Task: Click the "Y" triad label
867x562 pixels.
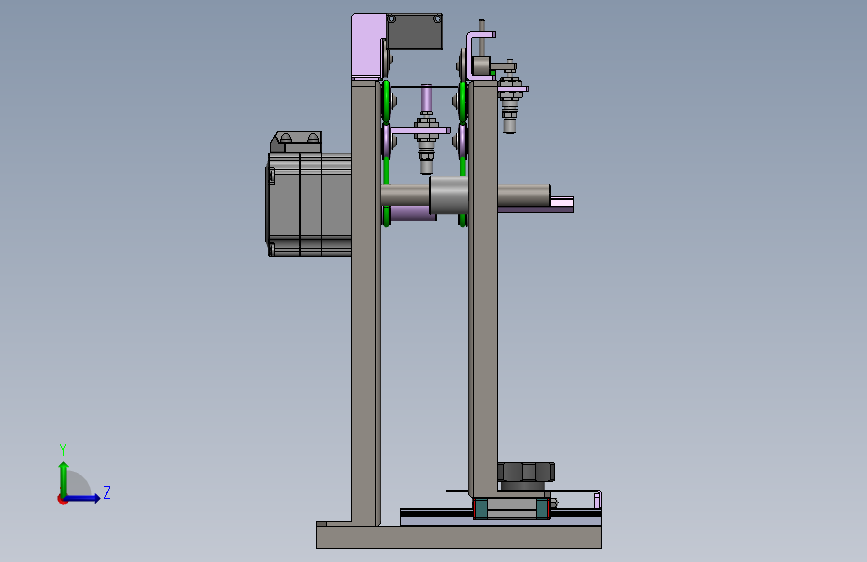Action: (63, 450)
